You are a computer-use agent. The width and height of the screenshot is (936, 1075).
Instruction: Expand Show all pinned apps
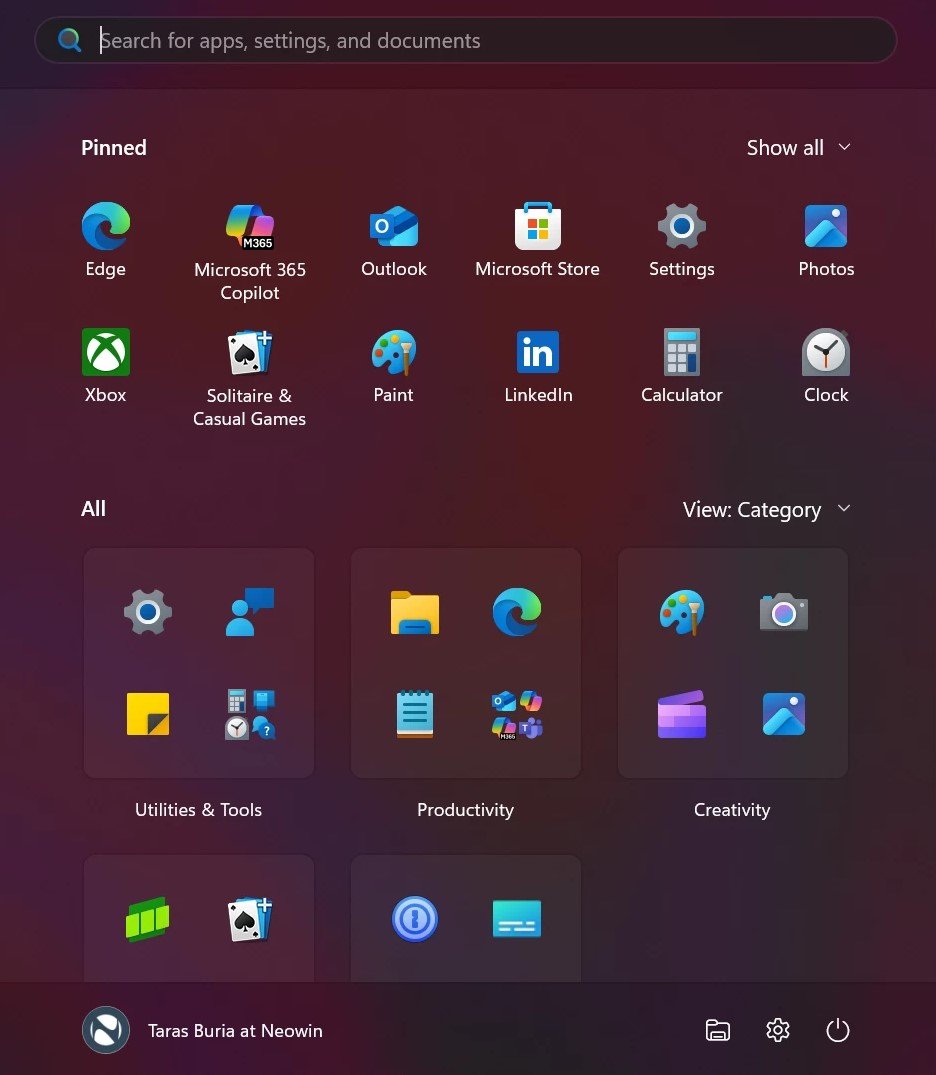[798, 147]
